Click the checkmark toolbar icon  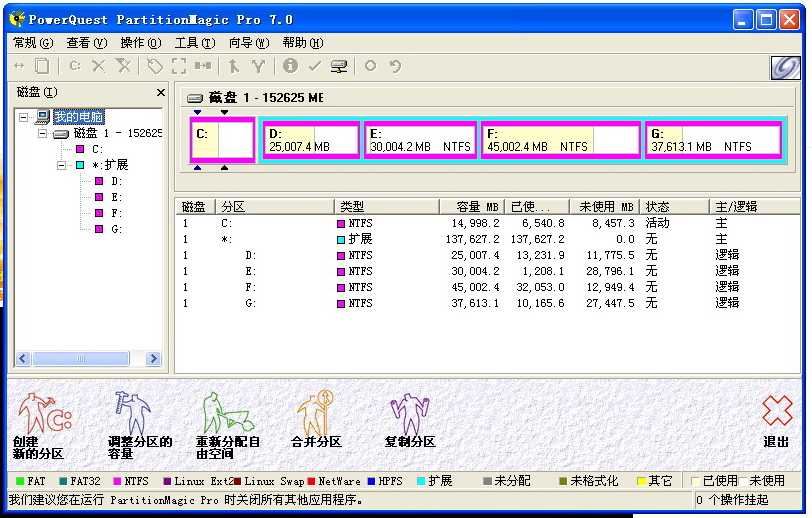pyautogui.click(x=314, y=66)
